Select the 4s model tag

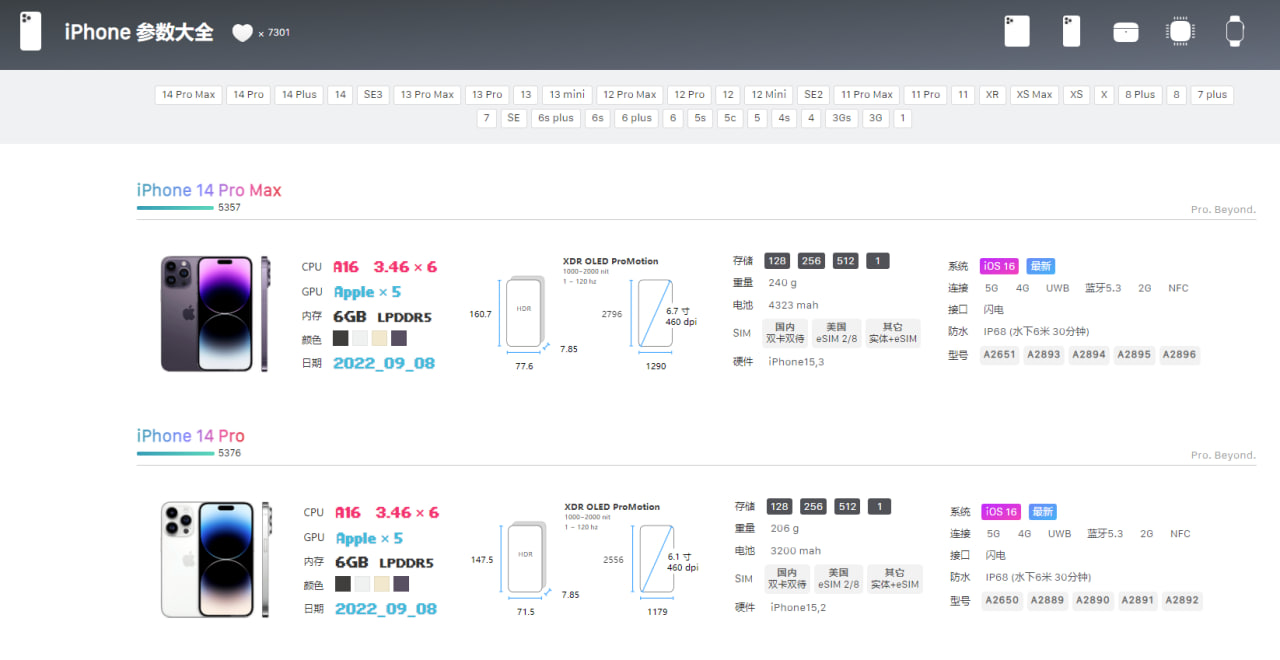coord(784,118)
